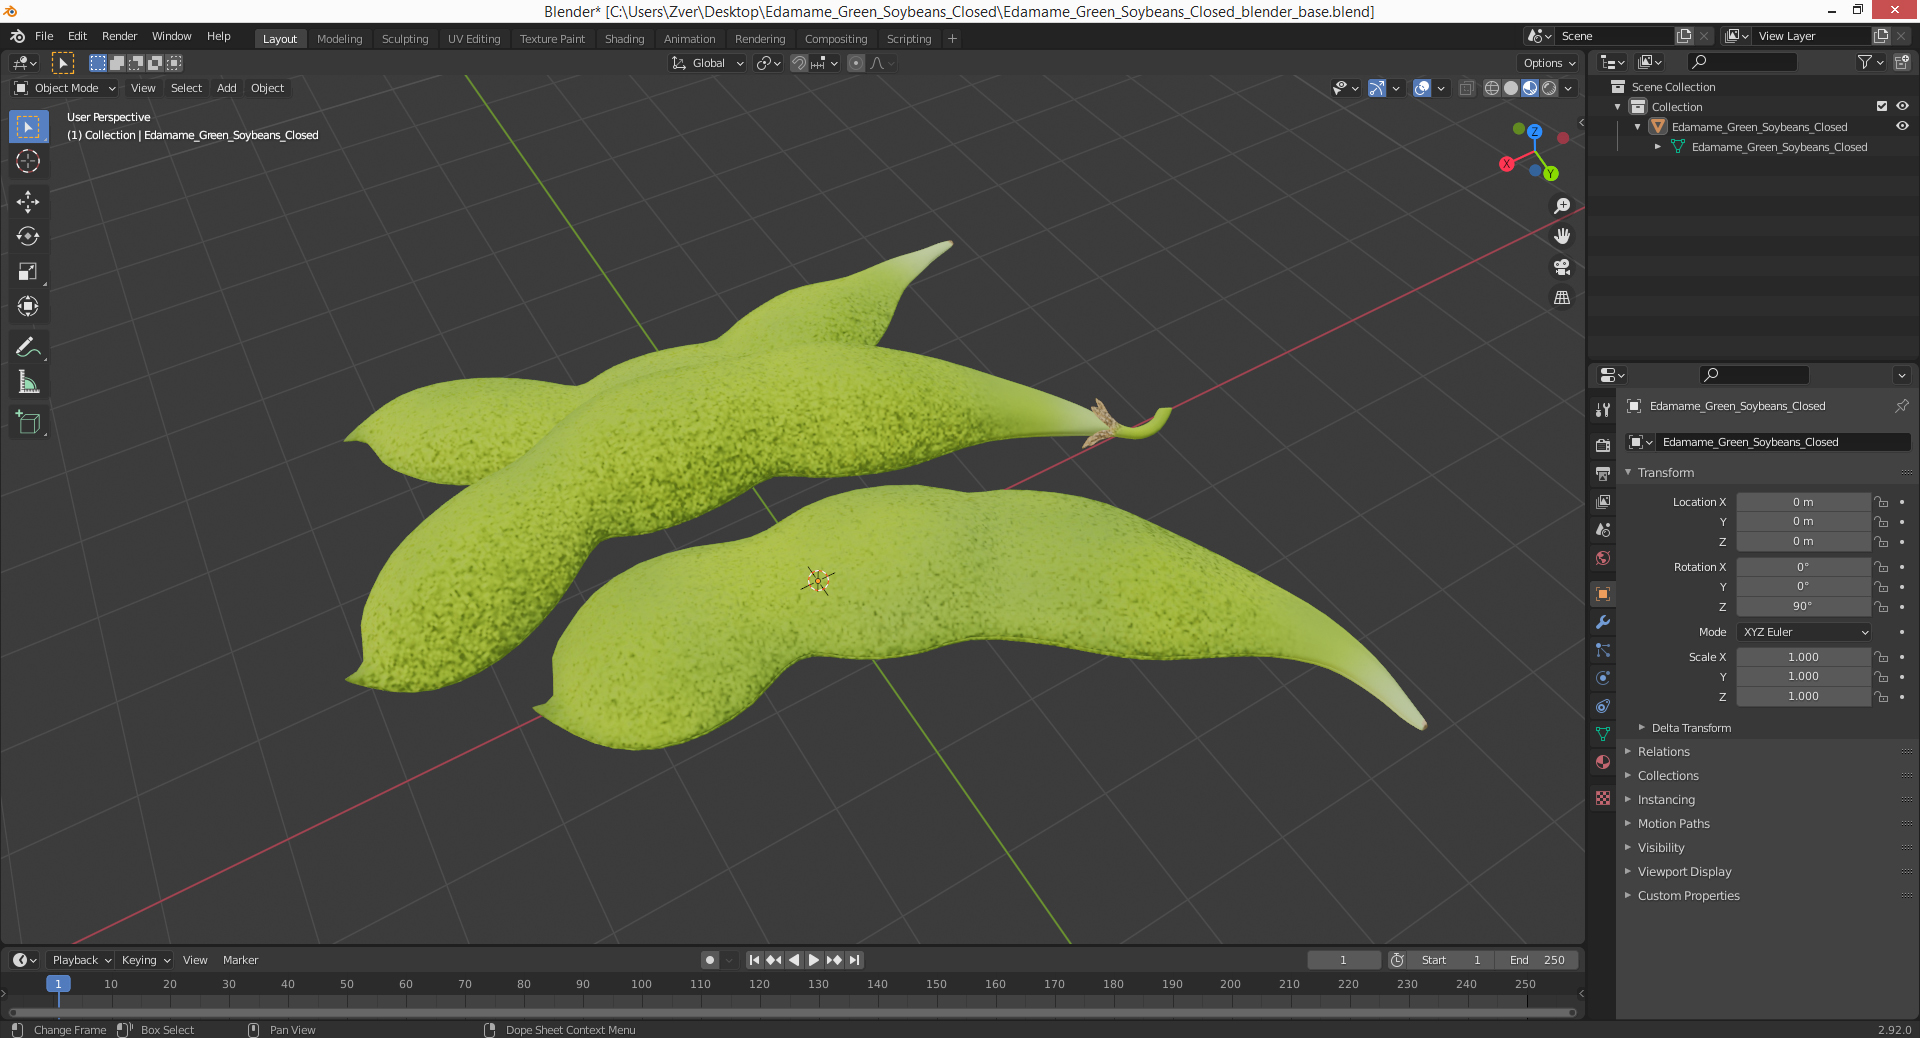Open the Render menu
This screenshot has width=1920, height=1038.
[x=119, y=36]
